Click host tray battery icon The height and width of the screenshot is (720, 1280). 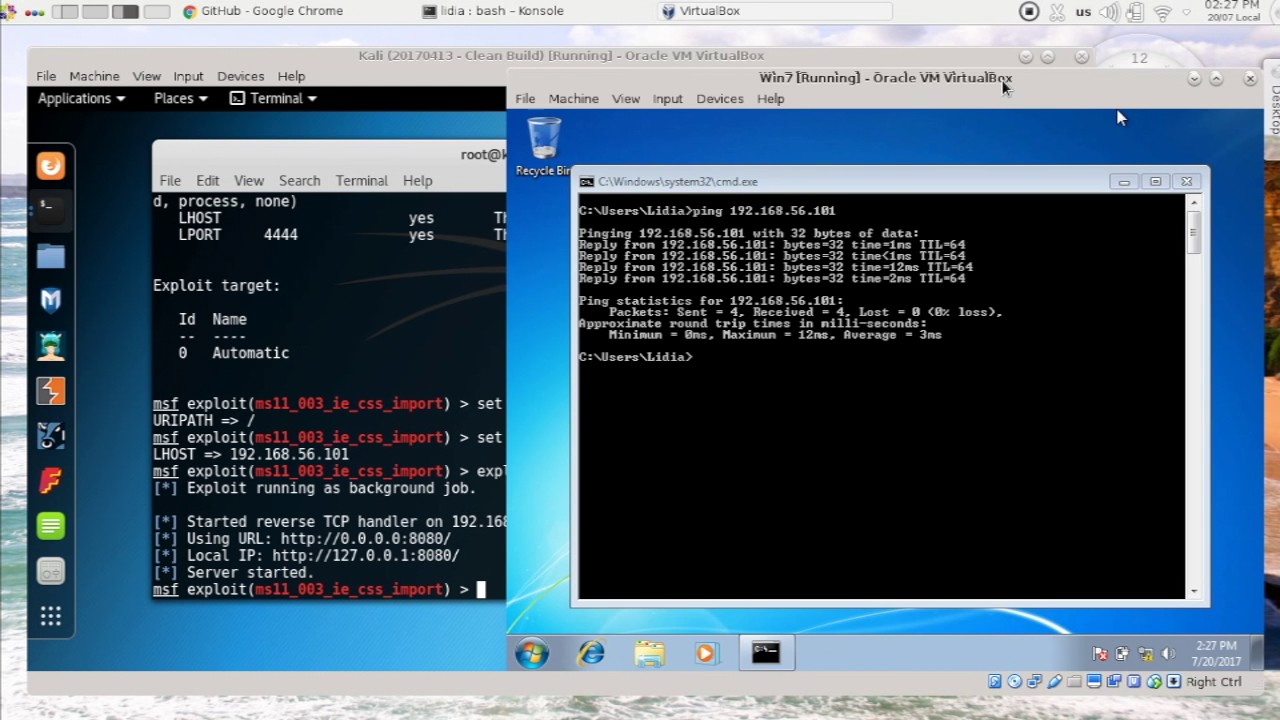pos(1135,12)
